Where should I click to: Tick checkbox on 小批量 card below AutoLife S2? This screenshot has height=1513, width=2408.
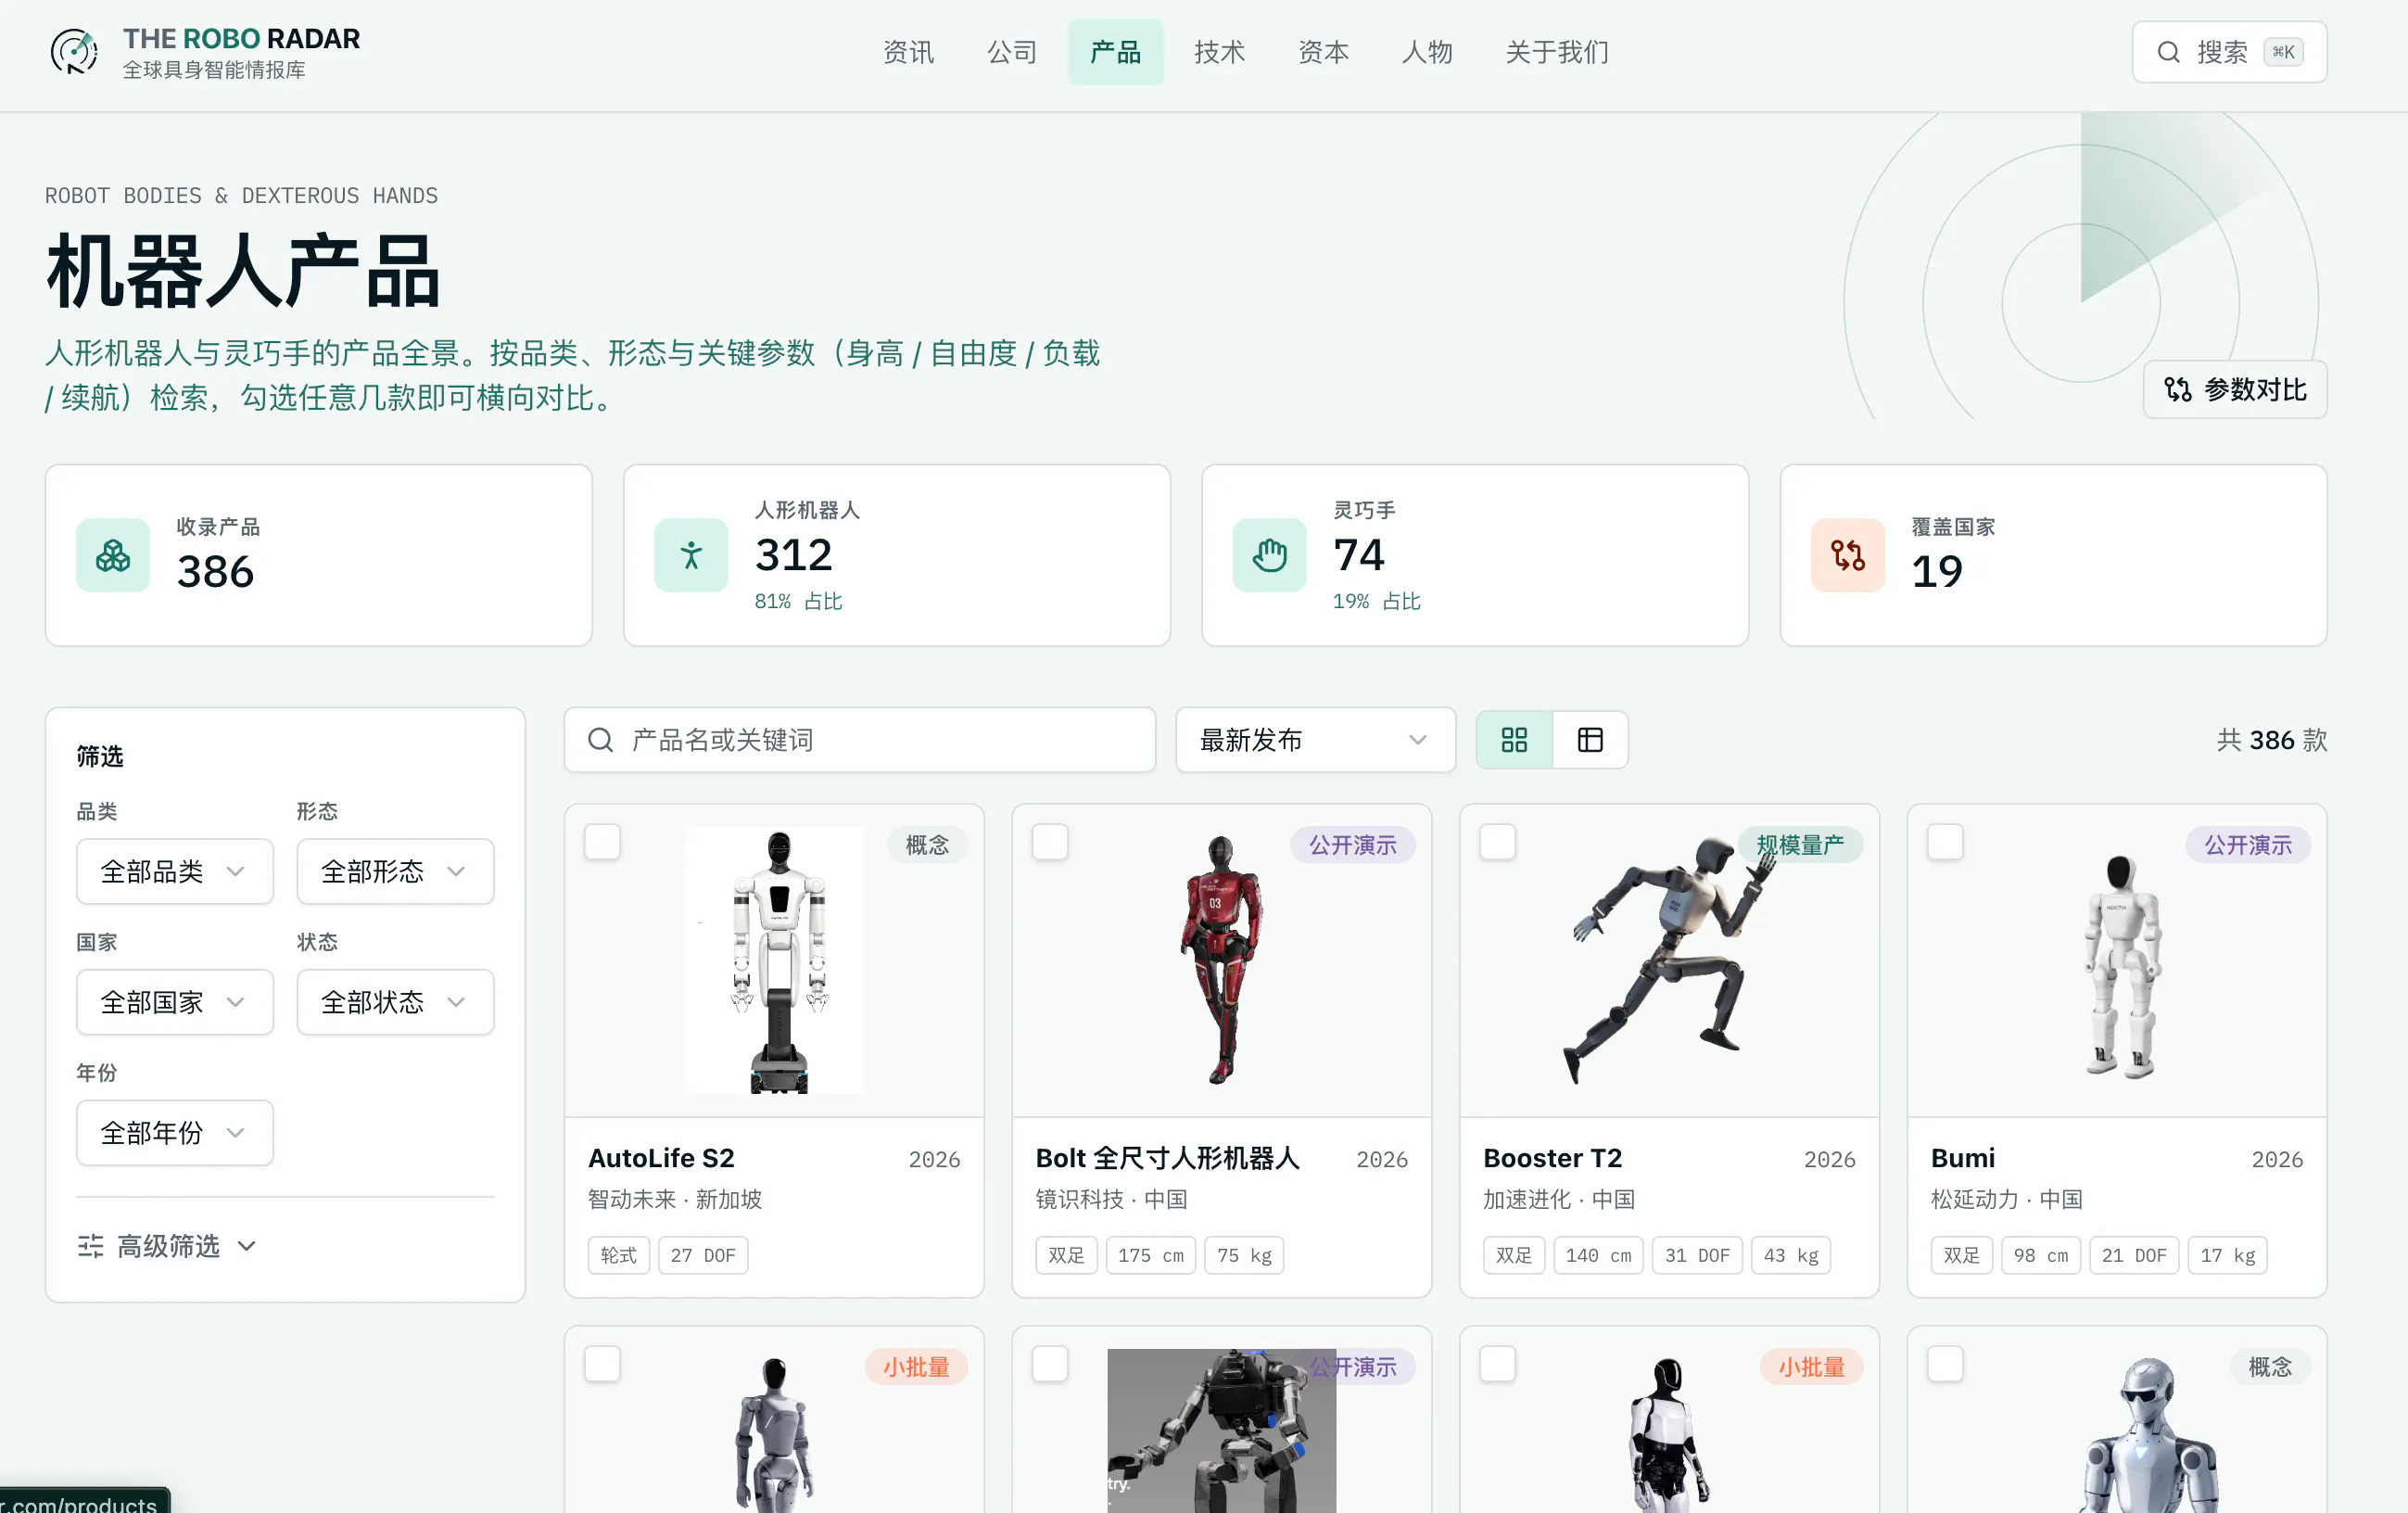(602, 1364)
